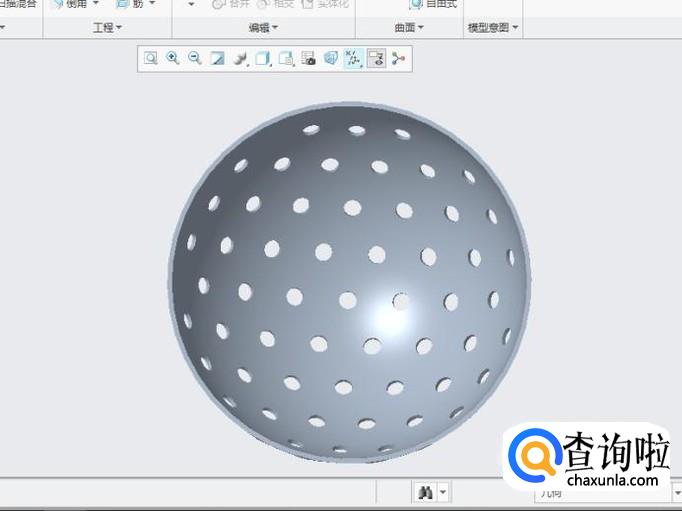
Task: Open the display style sphere icon
Action: pos(240,59)
